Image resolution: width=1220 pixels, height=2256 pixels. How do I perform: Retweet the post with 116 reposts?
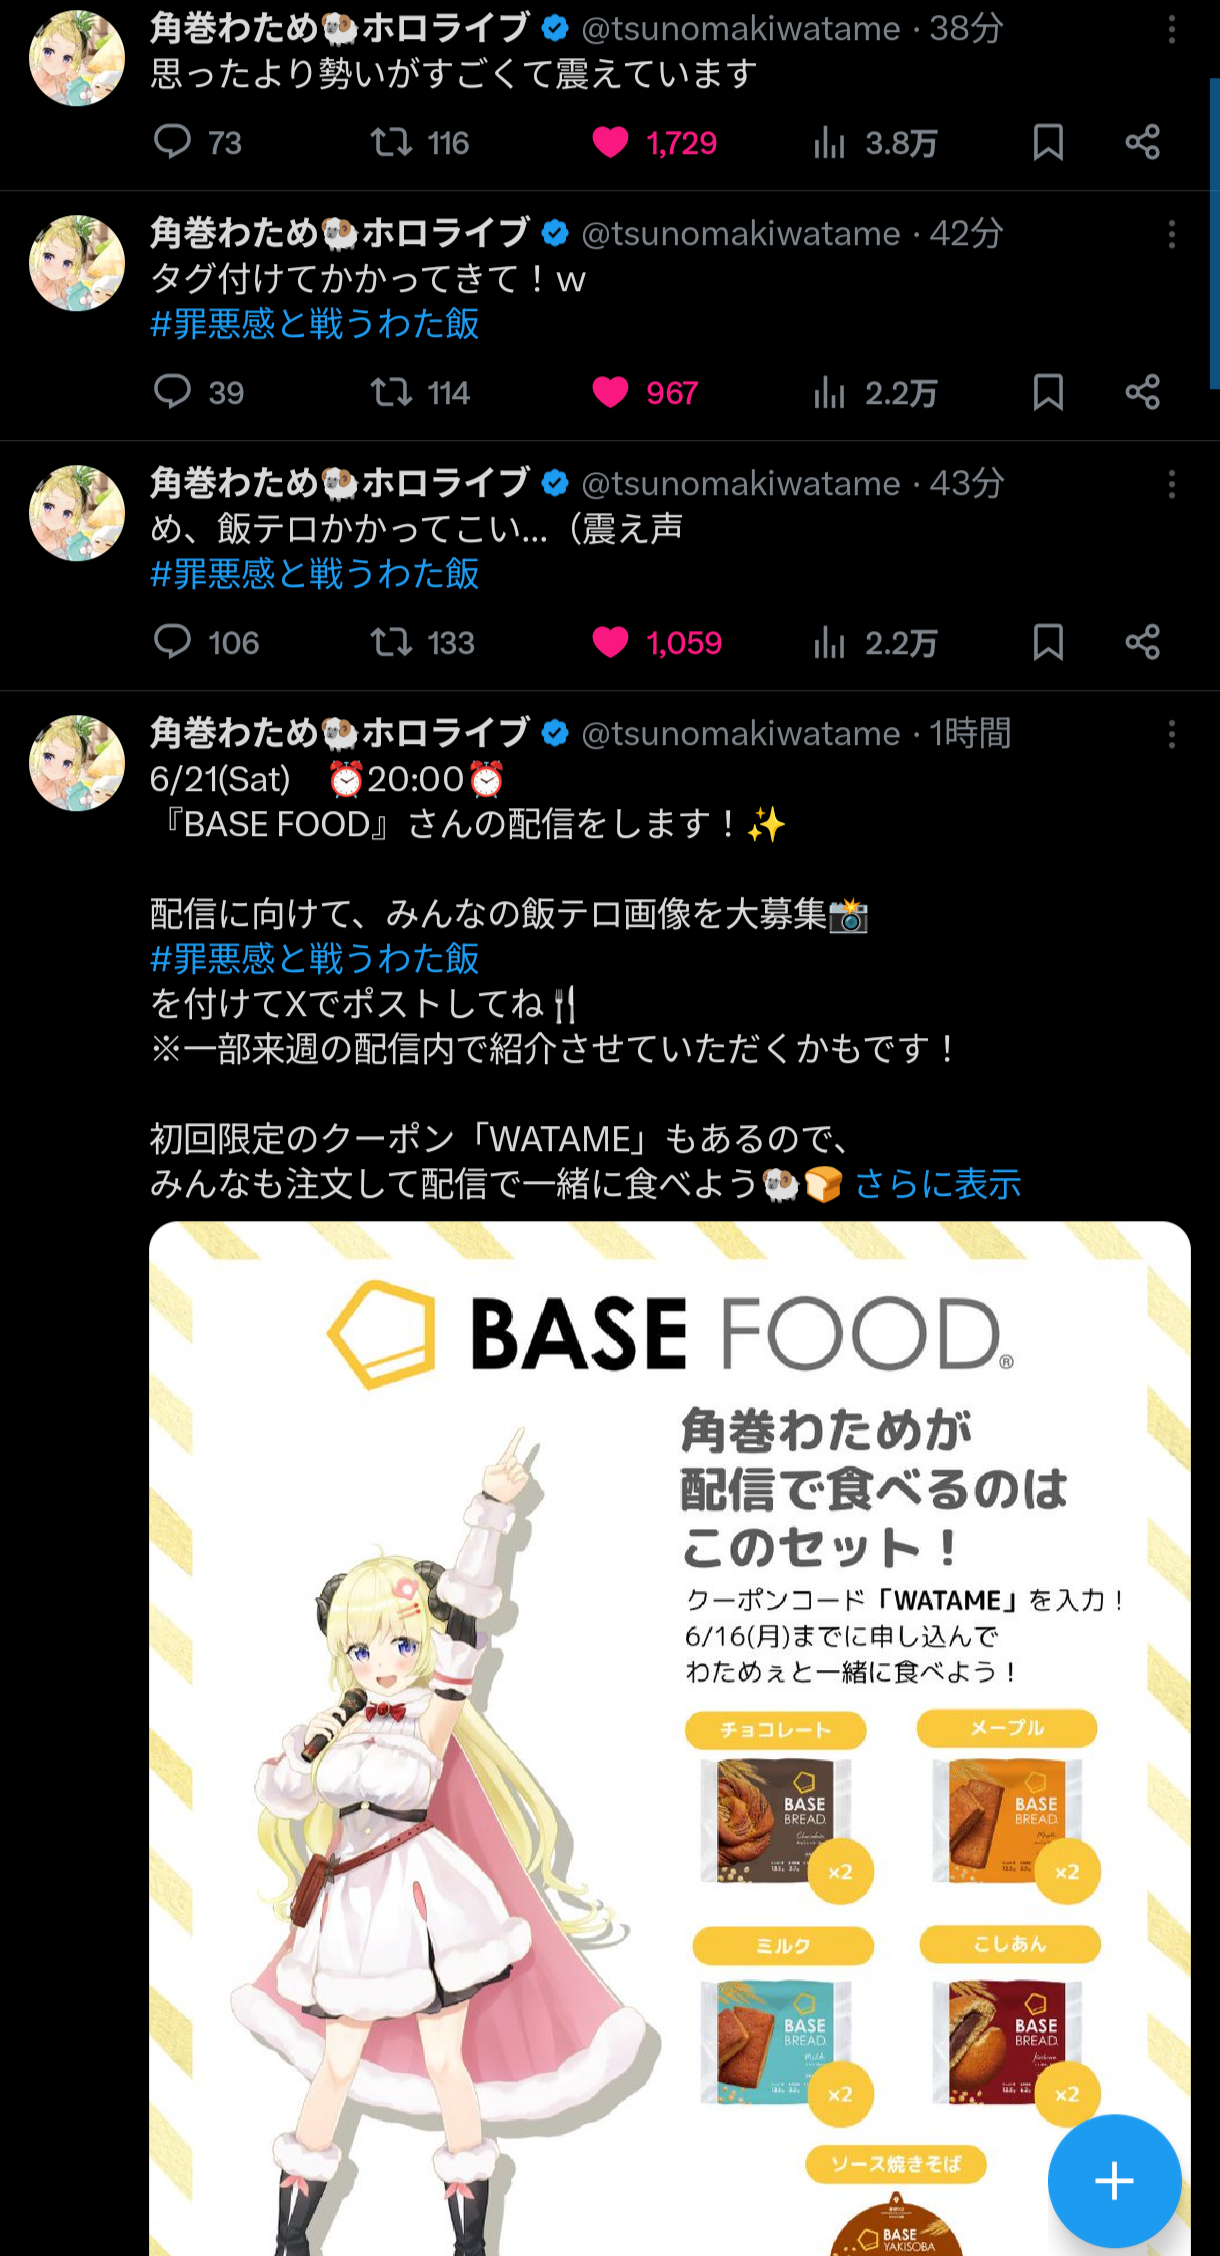(x=419, y=143)
